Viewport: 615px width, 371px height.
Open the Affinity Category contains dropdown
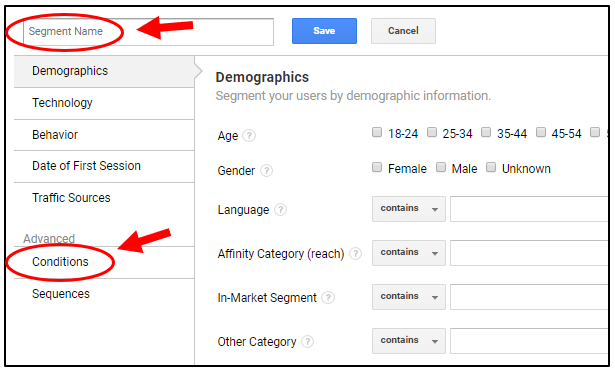(409, 253)
